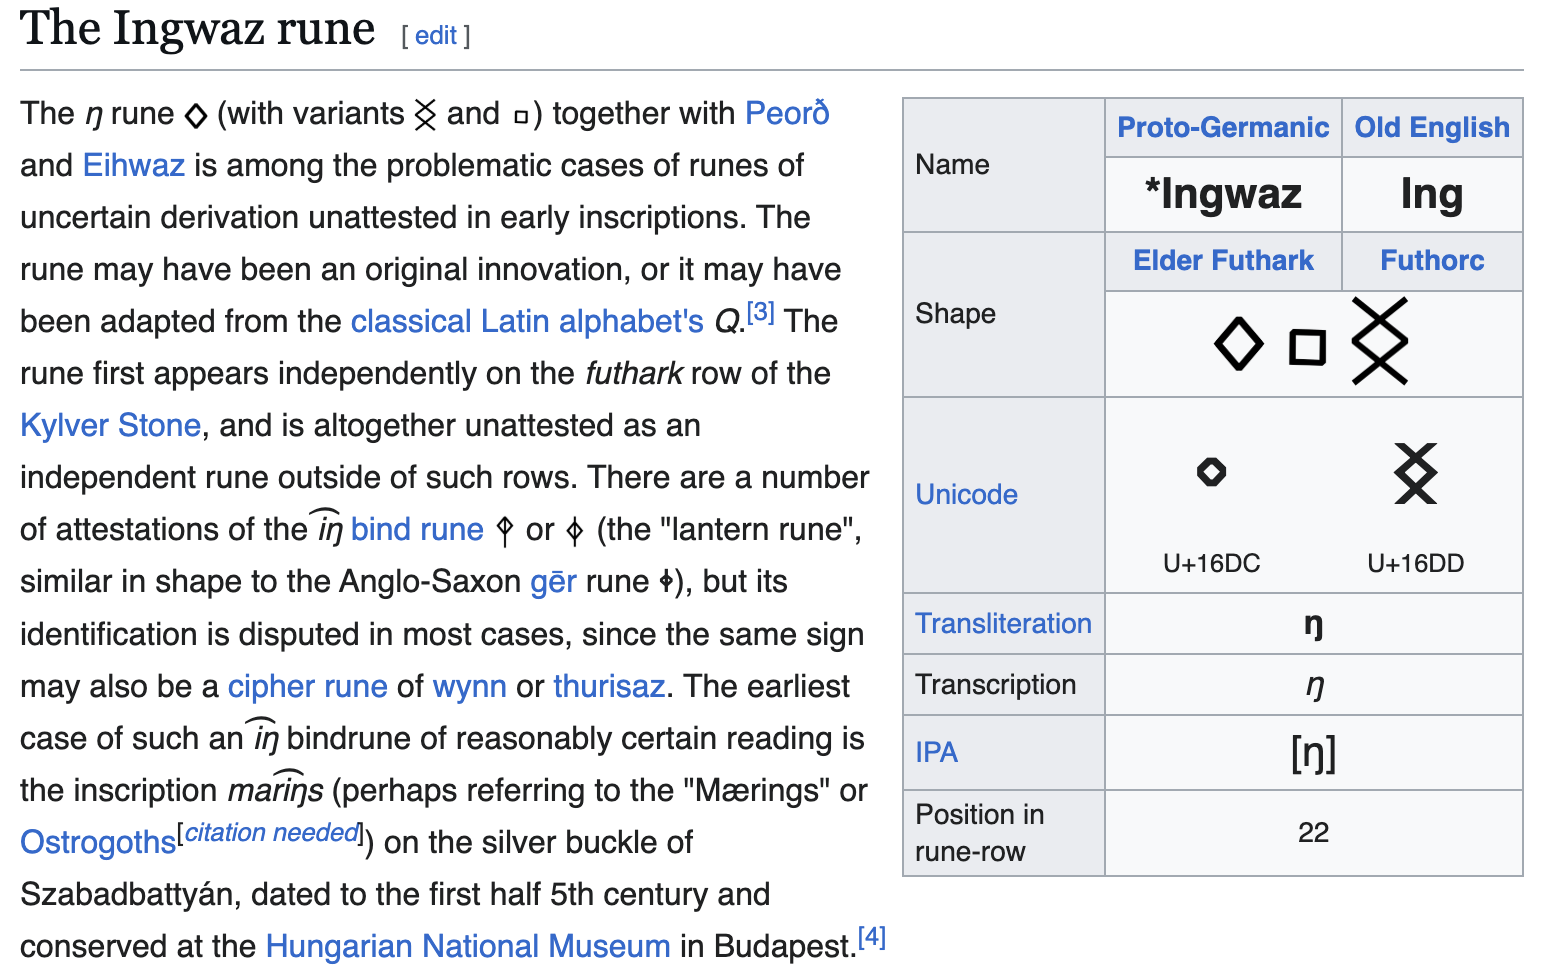Follow the bind rune link

point(417,529)
